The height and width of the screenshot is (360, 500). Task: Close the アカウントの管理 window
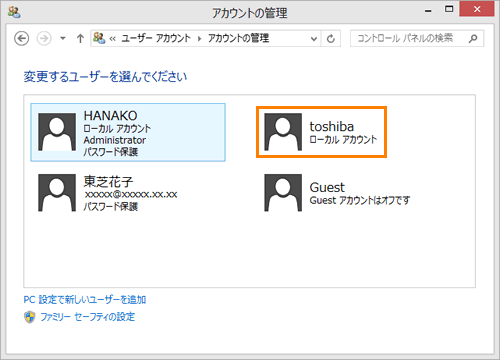(477, 9)
